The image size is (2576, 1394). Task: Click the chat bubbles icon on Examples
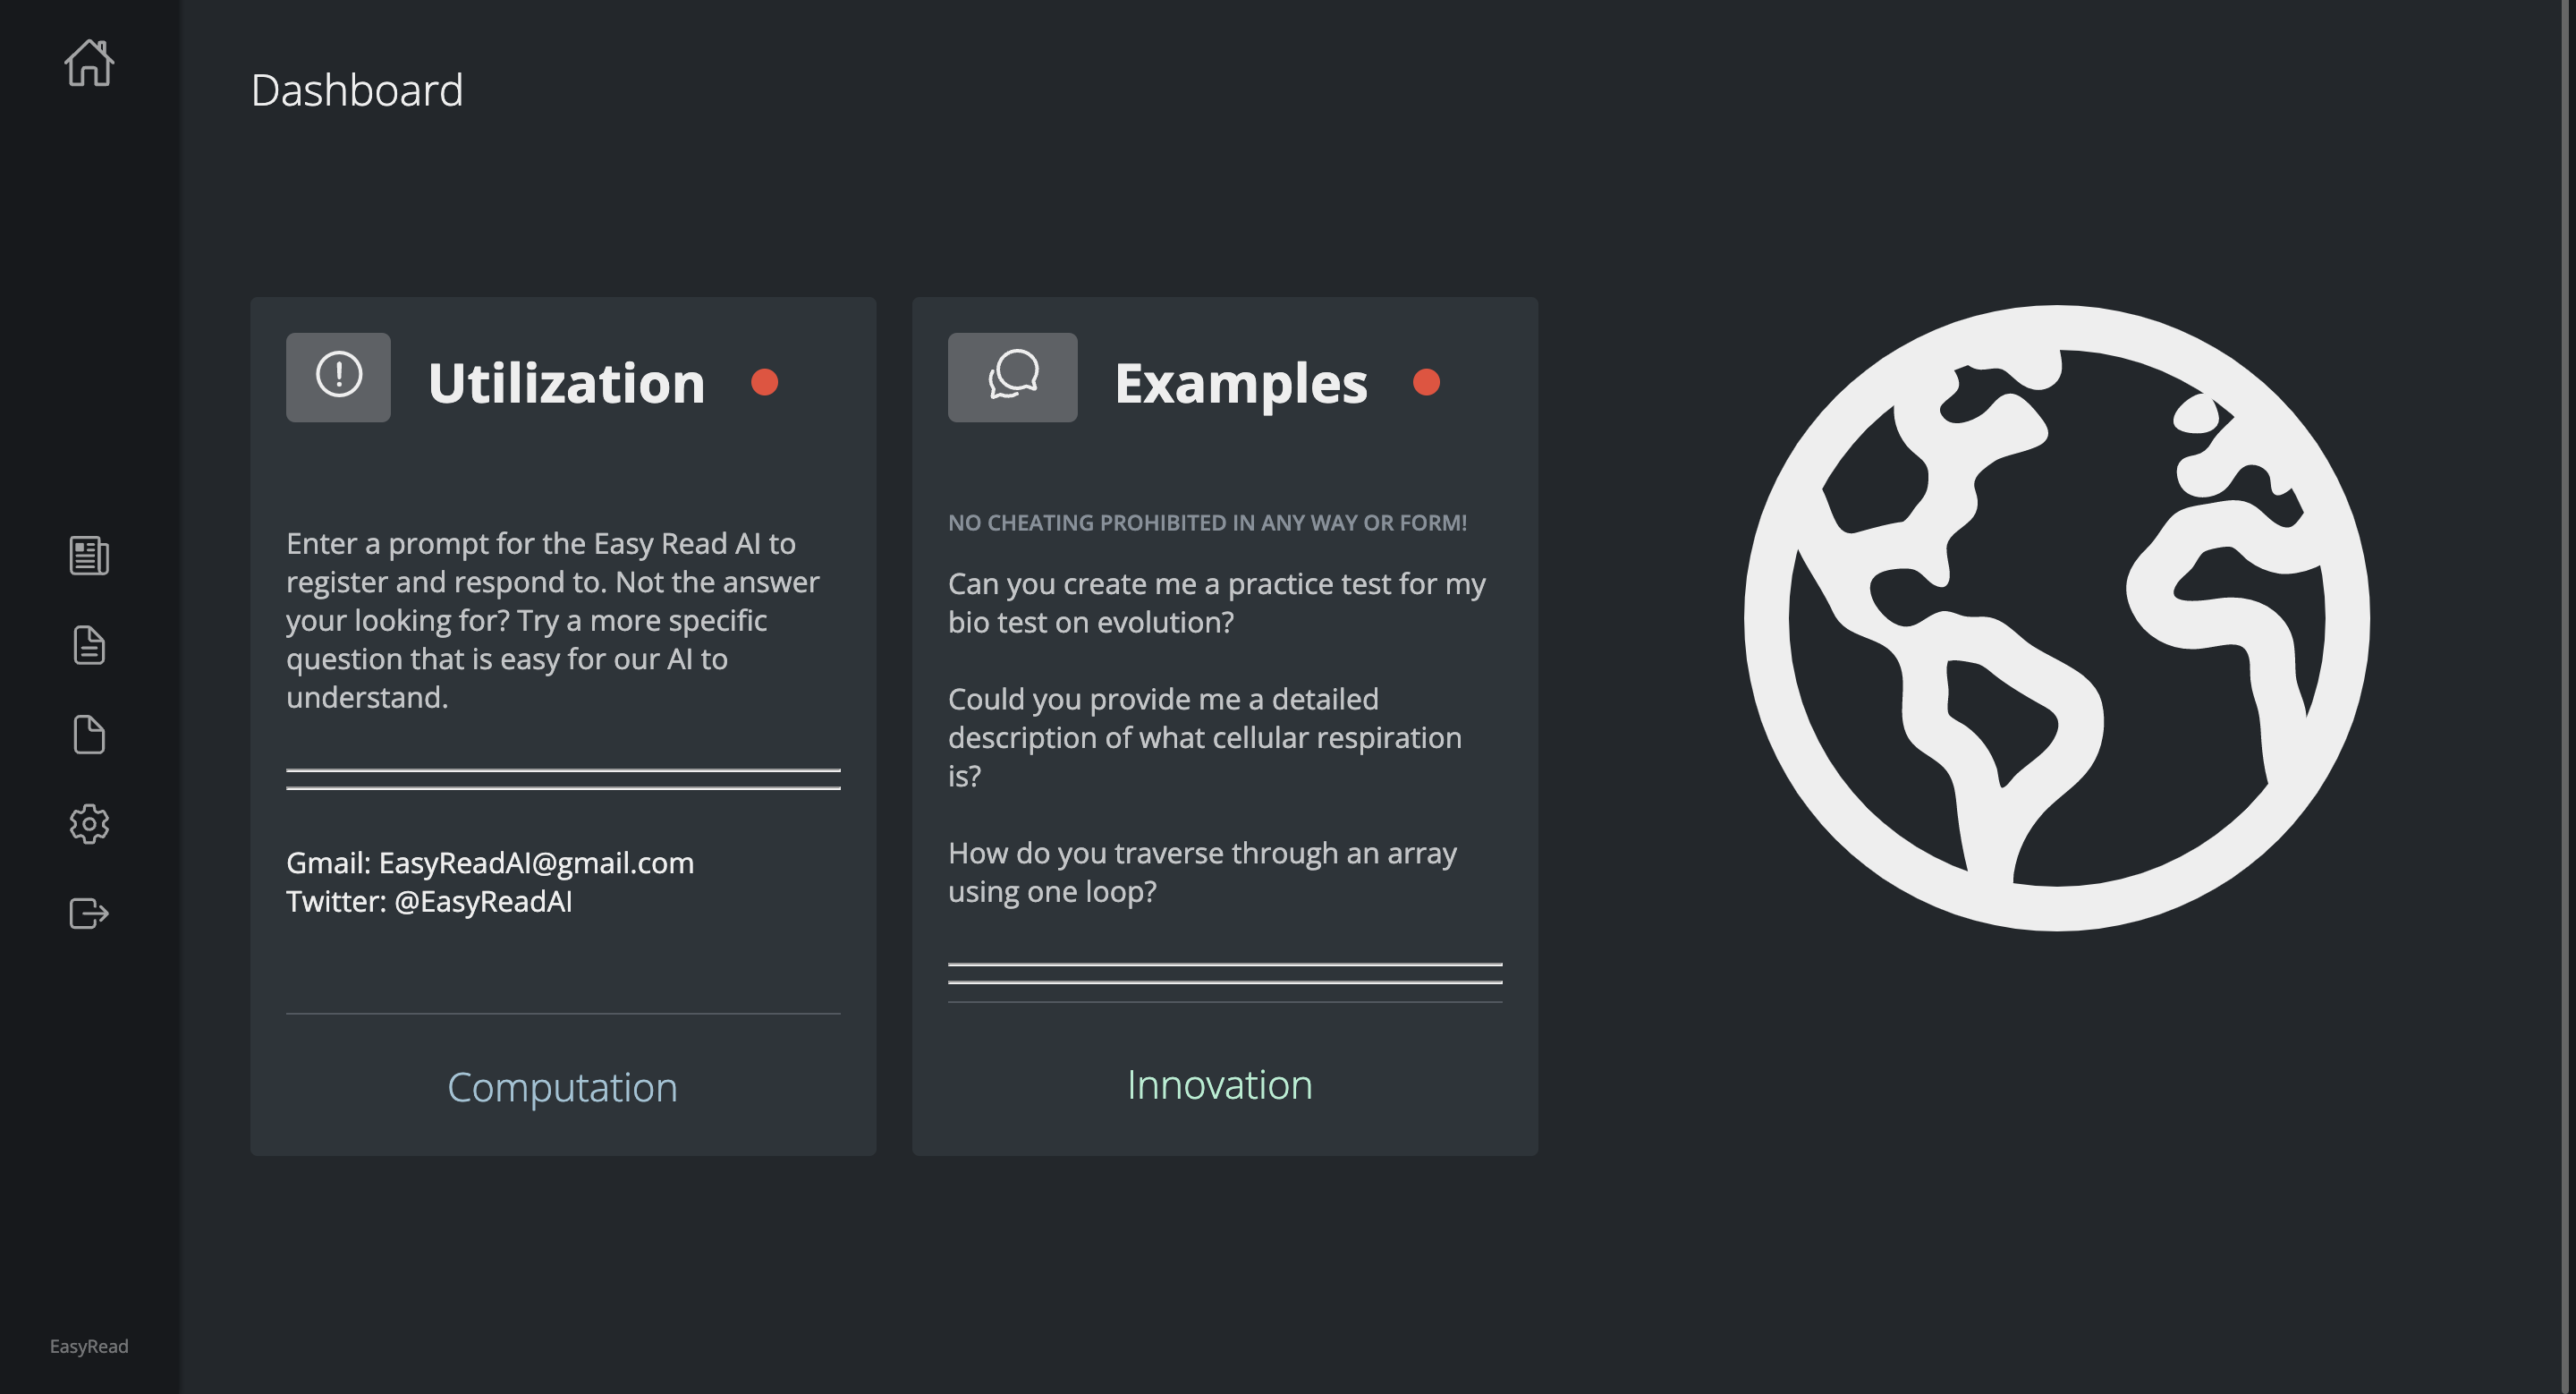(x=1012, y=377)
